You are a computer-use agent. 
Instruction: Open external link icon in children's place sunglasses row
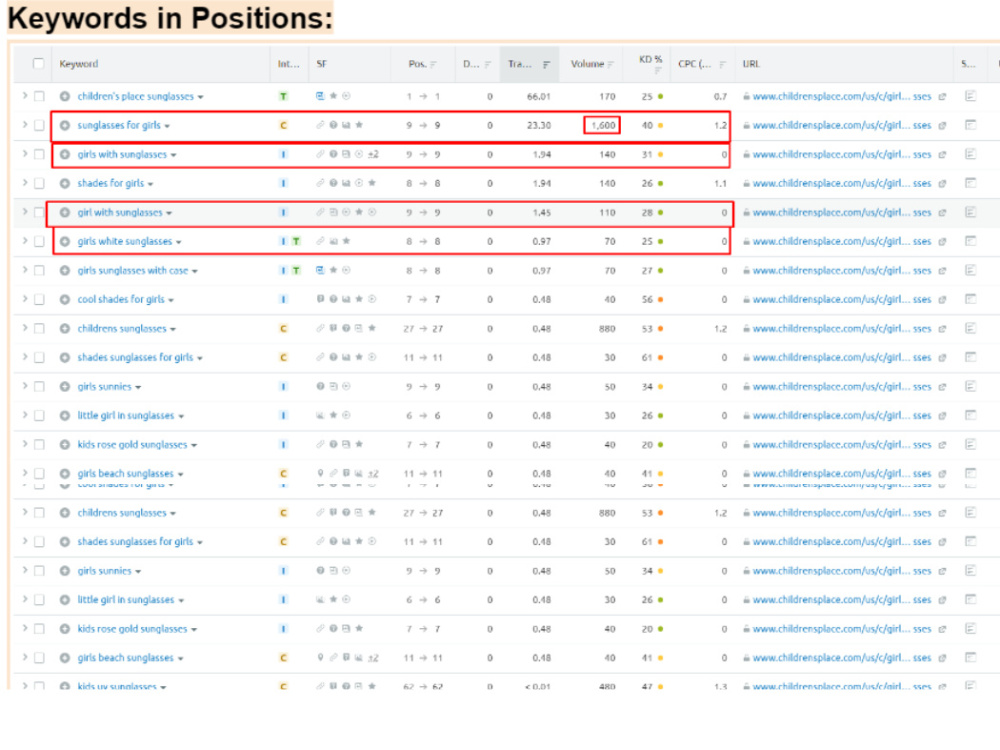point(943,97)
